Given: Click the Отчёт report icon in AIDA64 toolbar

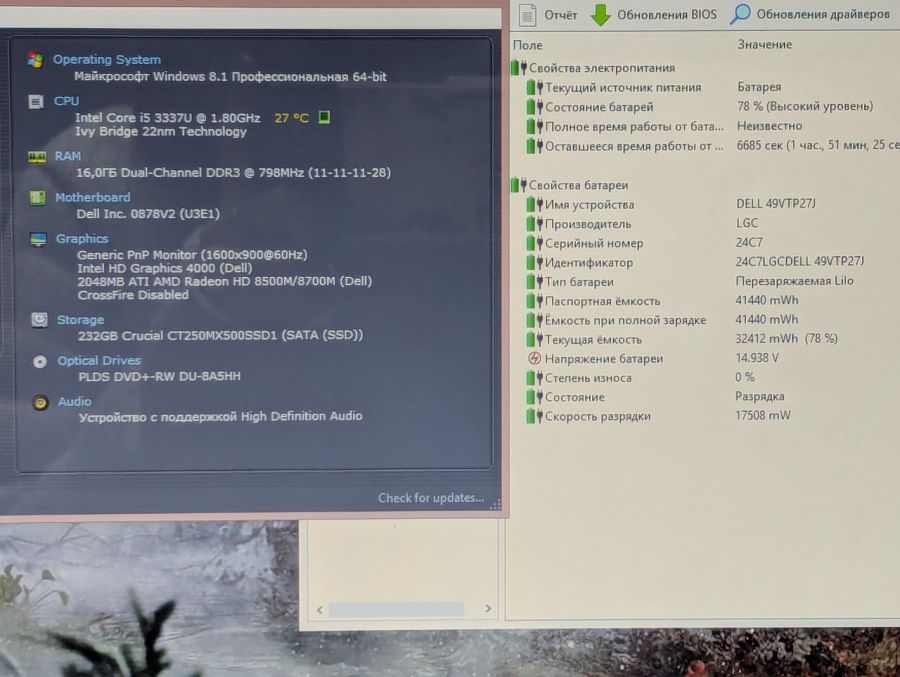Looking at the screenshot, I should click(527, 14).
